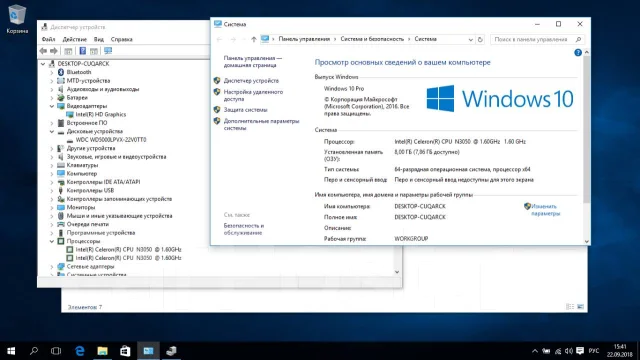Open the Start menu

point(11,351)
